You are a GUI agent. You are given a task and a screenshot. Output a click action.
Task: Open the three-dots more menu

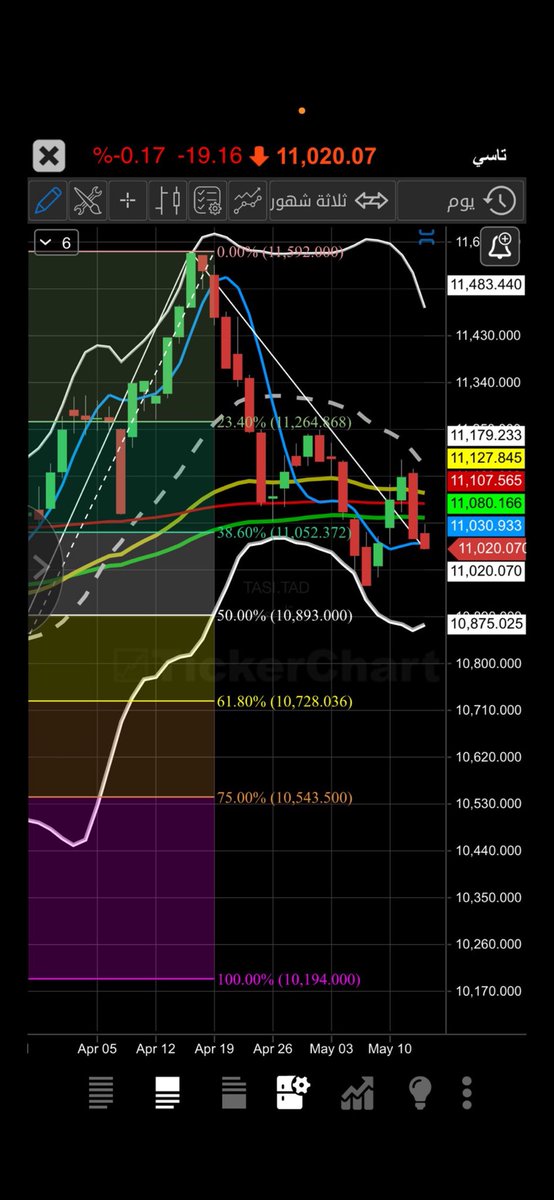[467, 1092]
